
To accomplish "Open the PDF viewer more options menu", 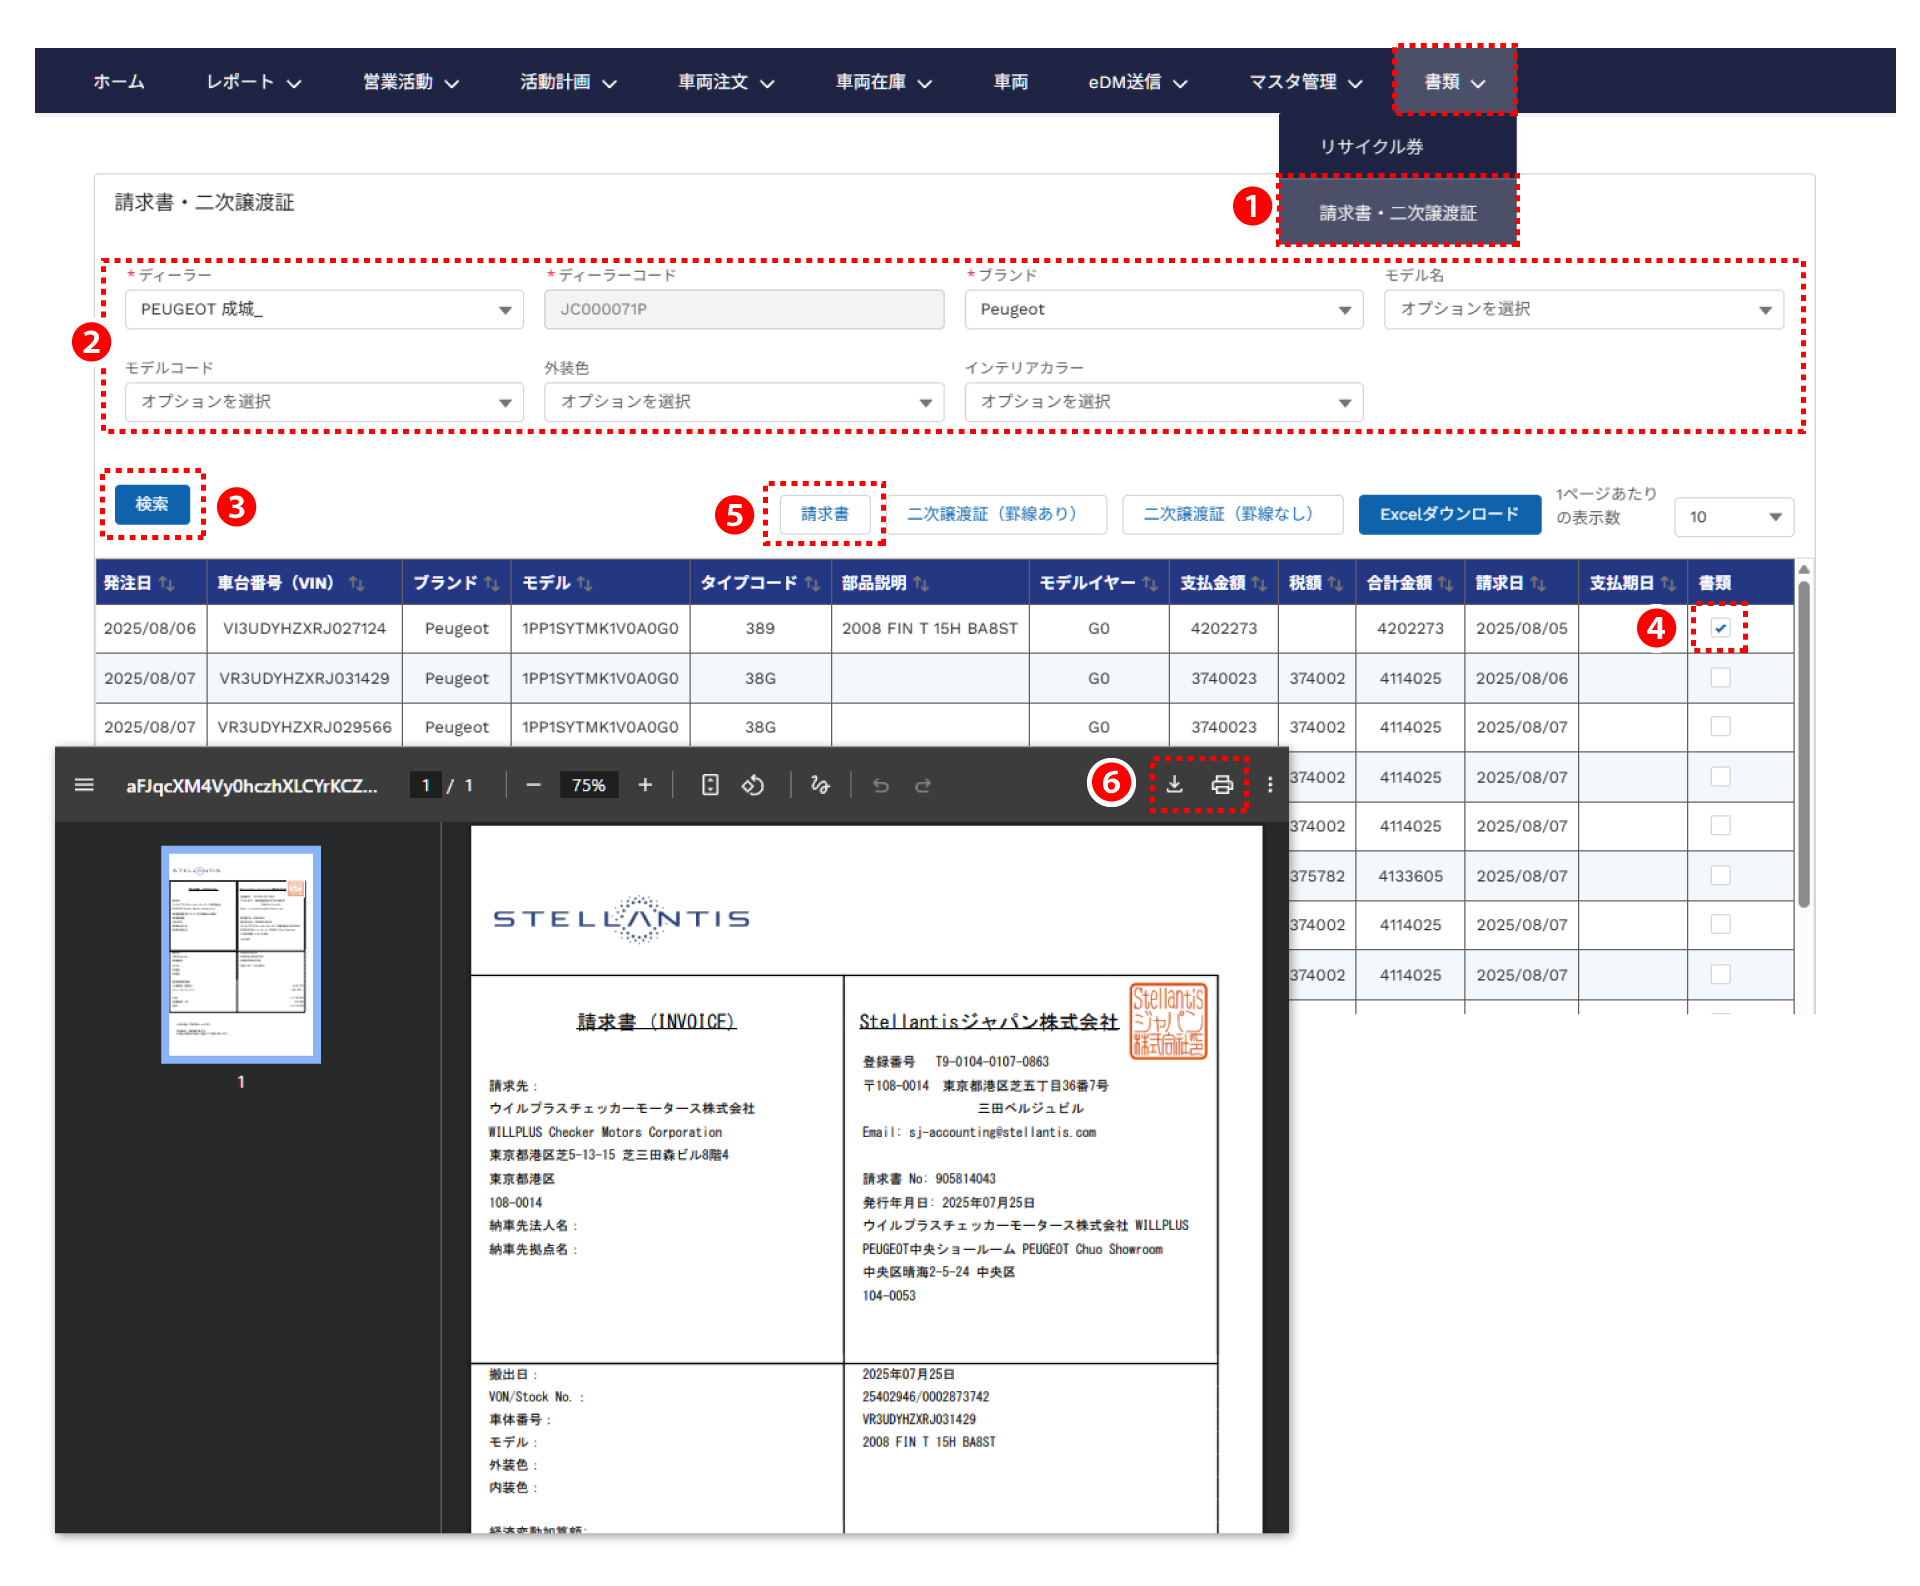I will (1270, 785).
